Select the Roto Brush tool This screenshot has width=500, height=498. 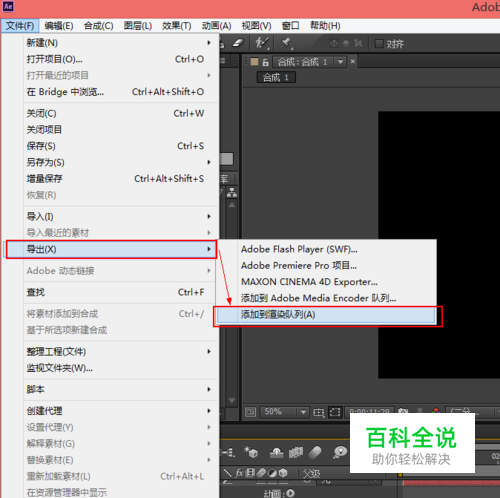pyautogui.click(x=262, y=43)
